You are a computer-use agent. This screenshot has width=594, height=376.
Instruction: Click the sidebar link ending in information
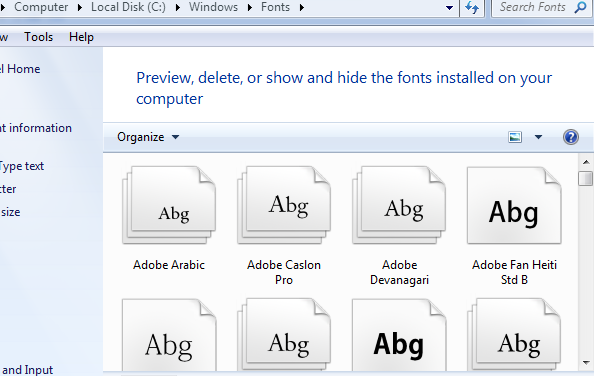point(36,128)
